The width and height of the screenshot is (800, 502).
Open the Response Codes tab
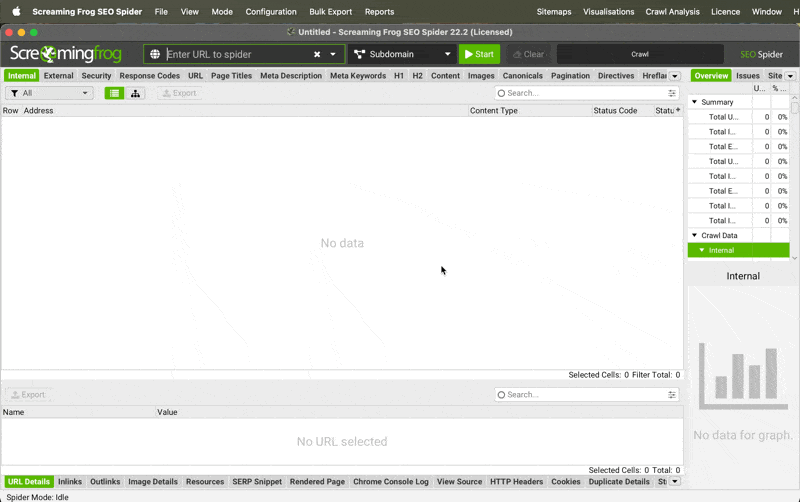[x=149, y=76]
